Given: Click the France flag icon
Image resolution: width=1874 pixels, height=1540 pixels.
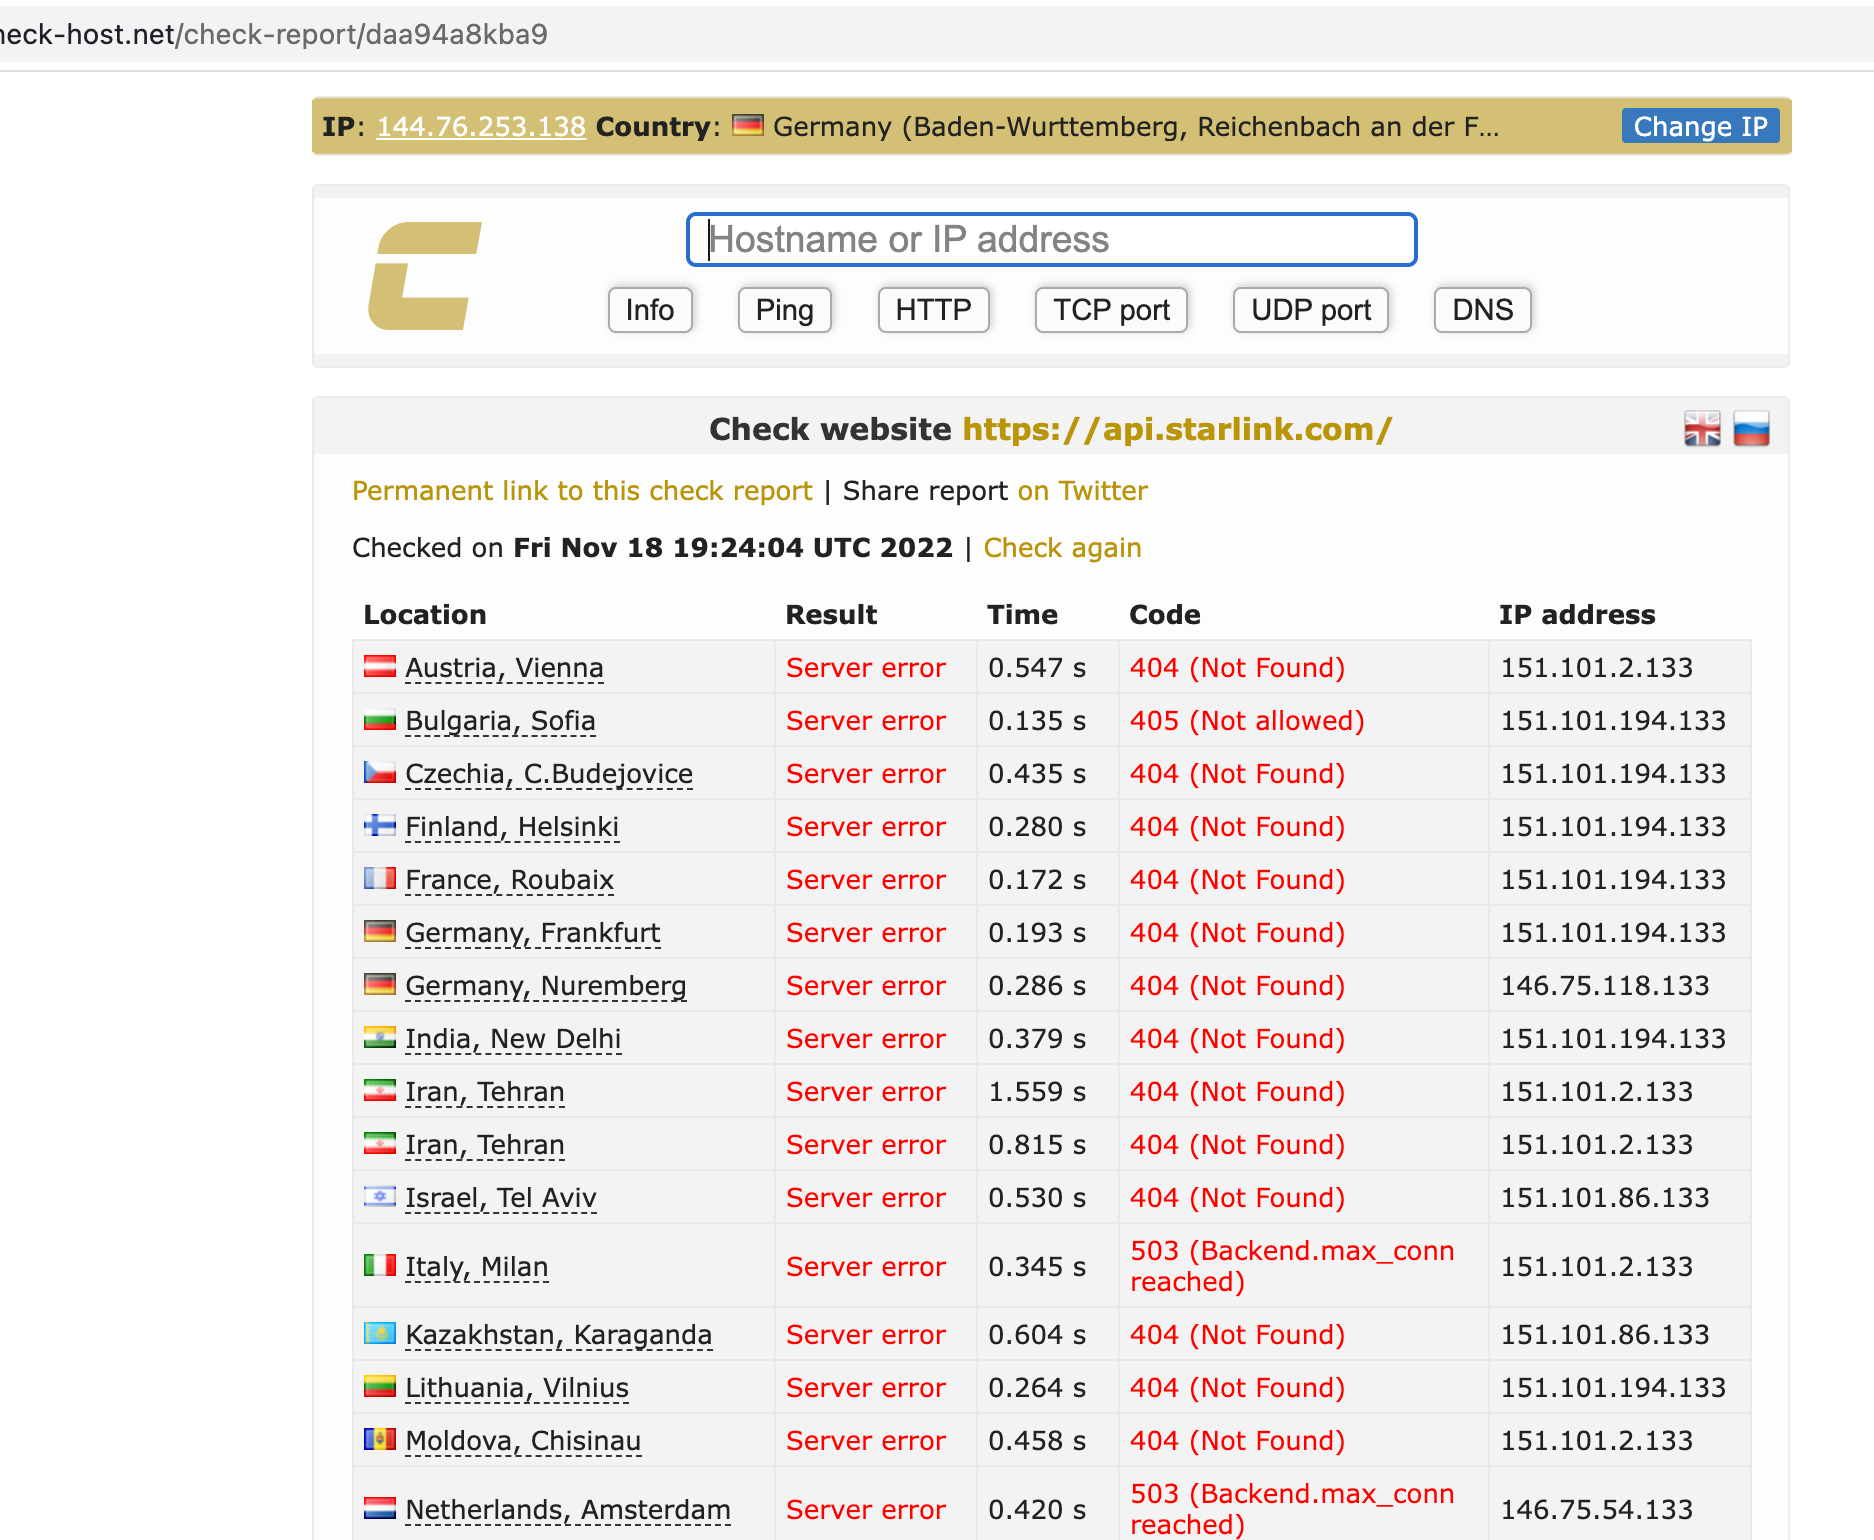Looking at the screenshot, I should coord(379,878).
